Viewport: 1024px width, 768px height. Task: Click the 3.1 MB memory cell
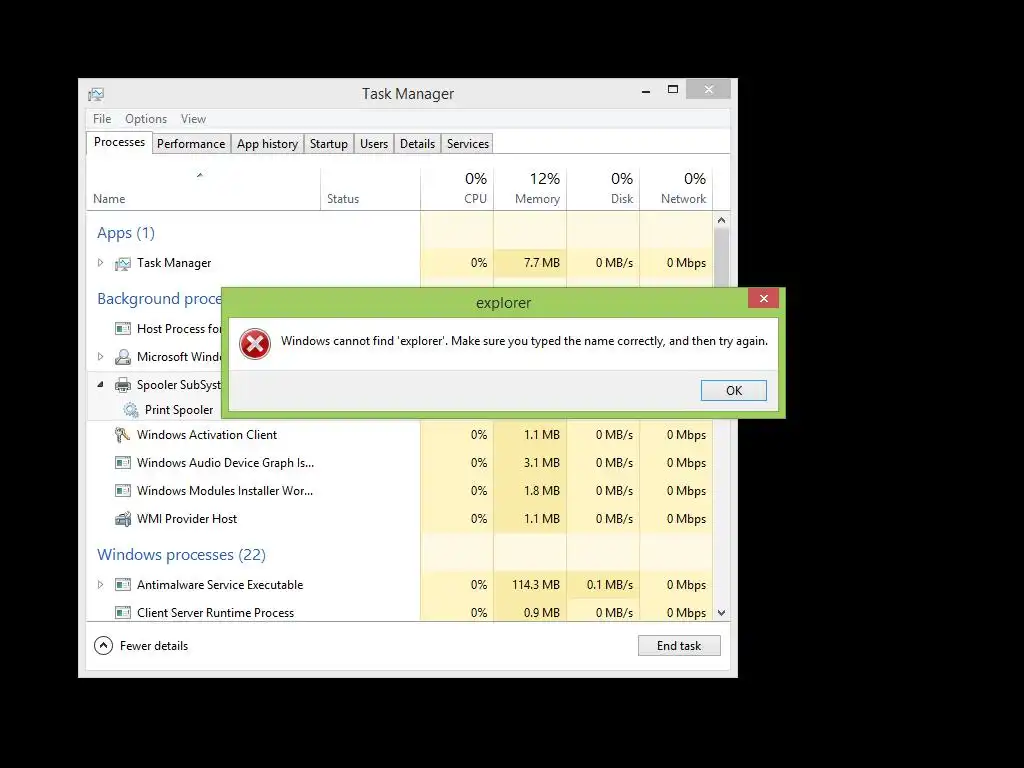click(530, 463)
